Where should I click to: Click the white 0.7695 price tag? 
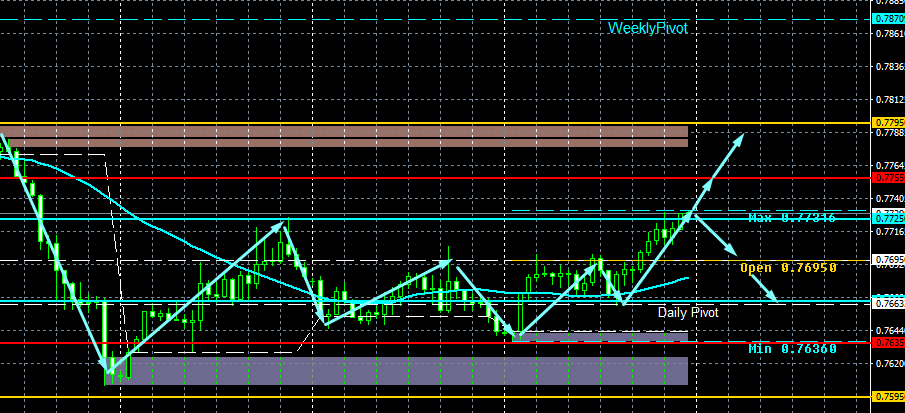point(889,260)
